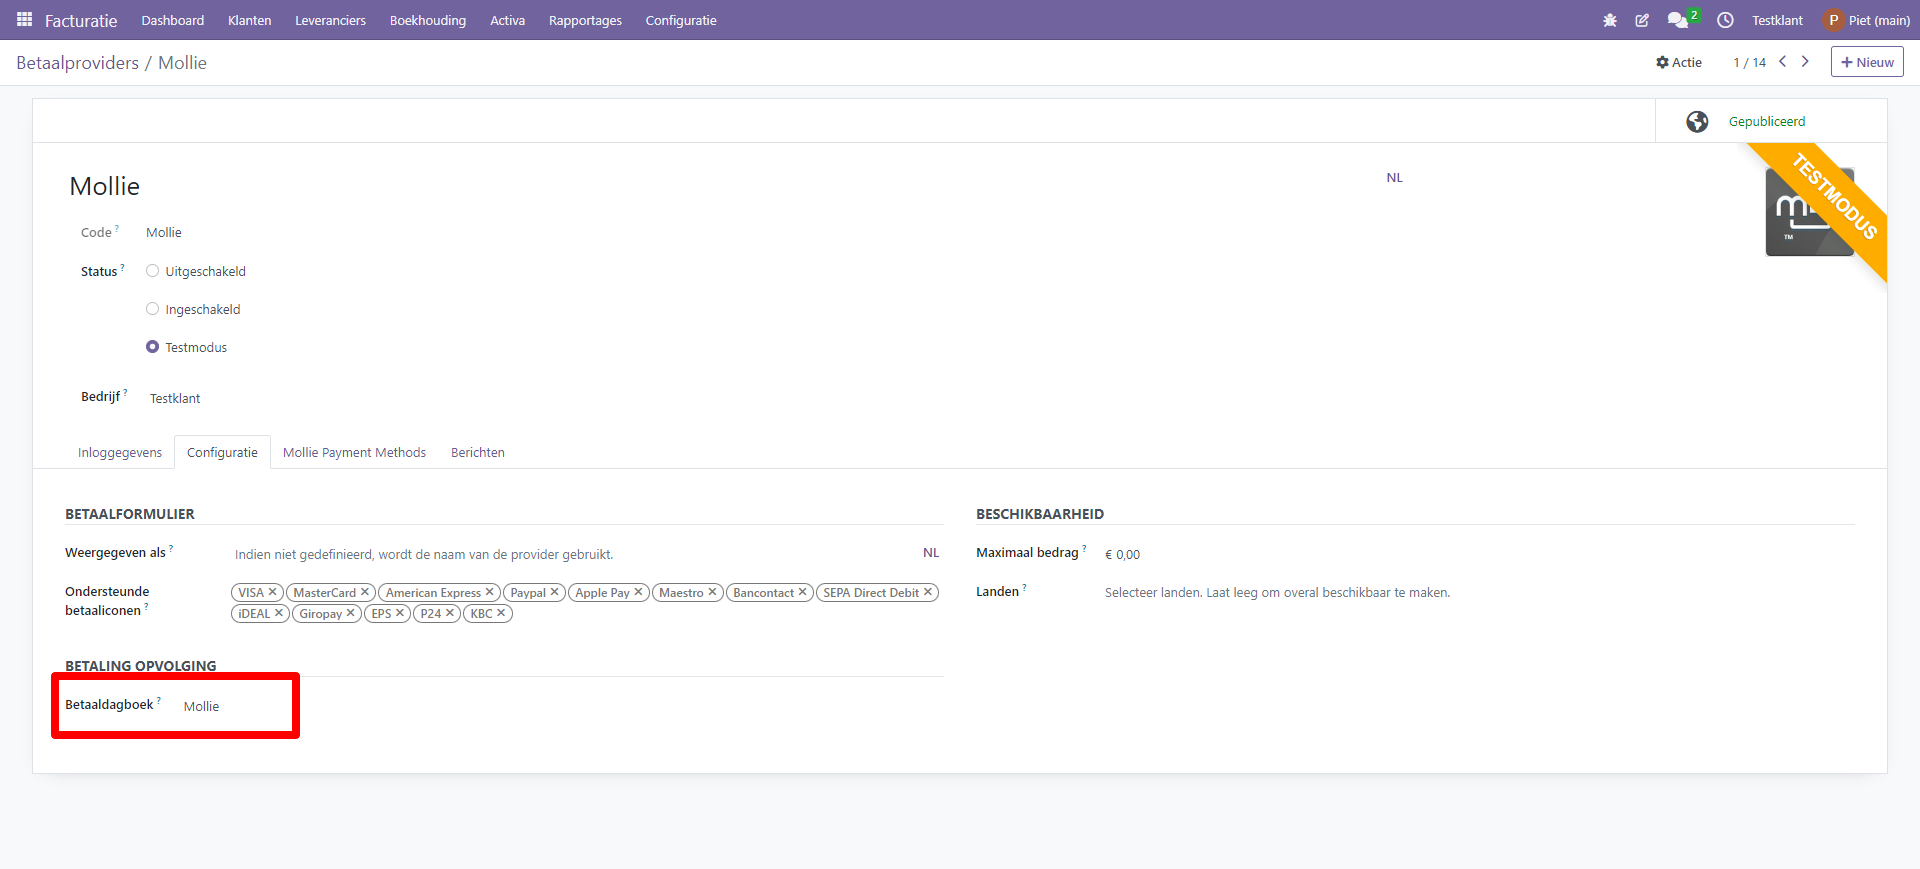Screen dimensions: 1920x869
Task: Select the Ingeschakeld status option
Action: (x=153, y=309)
